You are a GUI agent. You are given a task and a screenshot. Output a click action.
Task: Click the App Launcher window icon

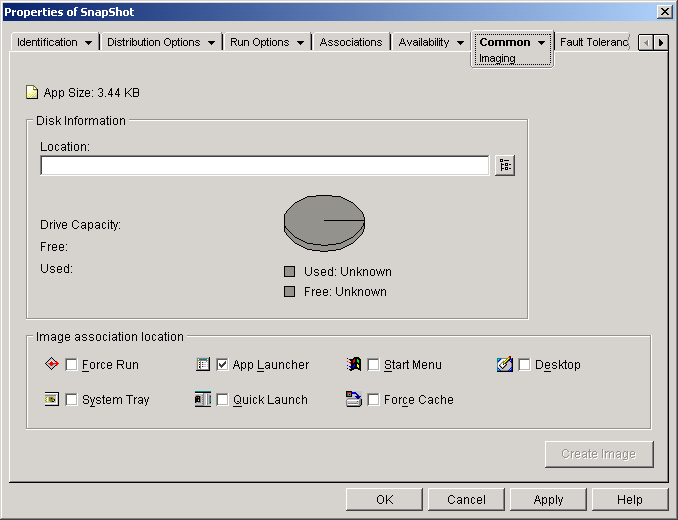click(203, 364)
